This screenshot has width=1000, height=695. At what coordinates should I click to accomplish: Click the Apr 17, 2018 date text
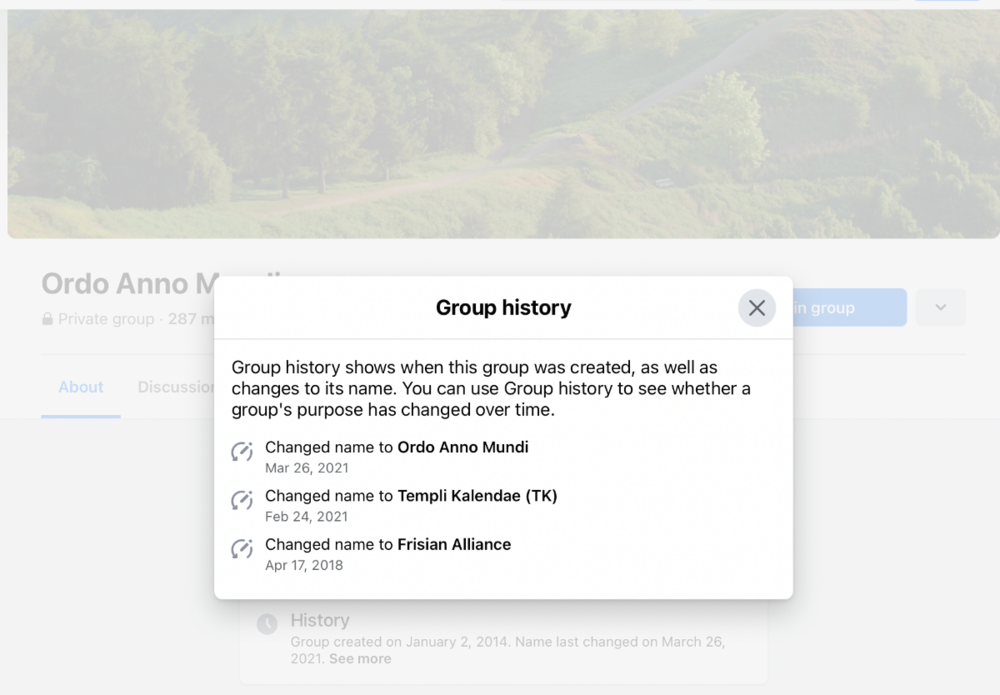click(x=304, y=565)
